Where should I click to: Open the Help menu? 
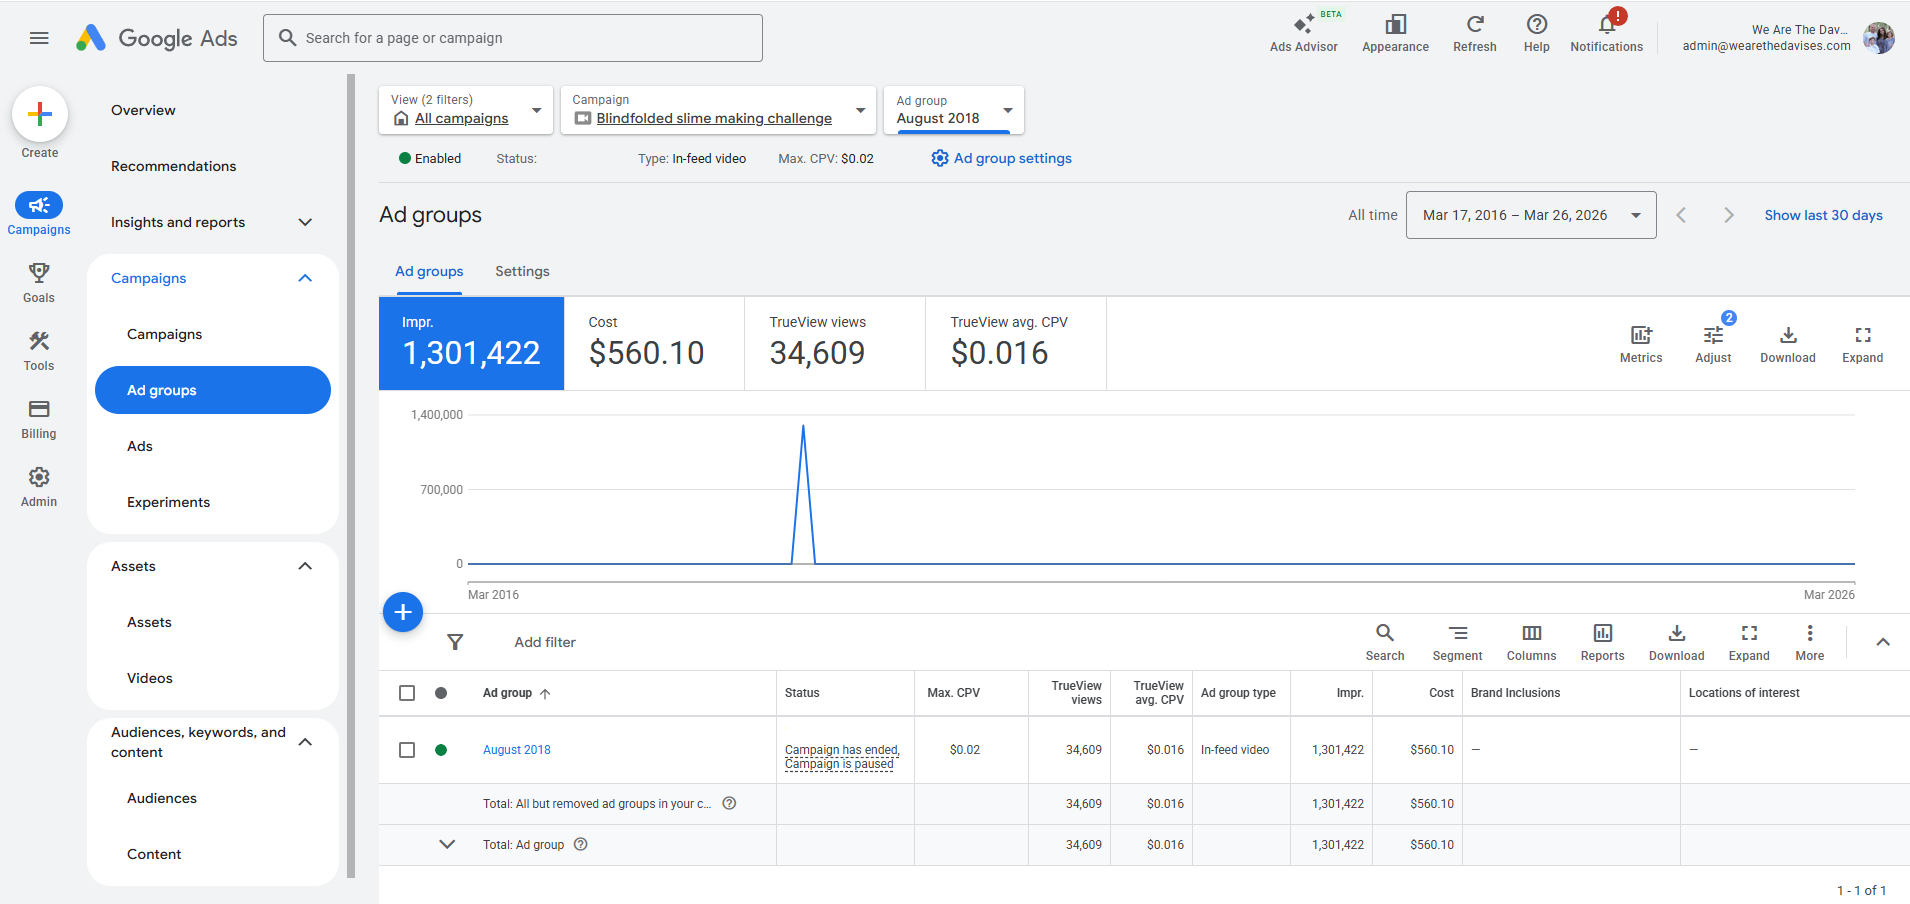pyautogui.click(x=1536, y=33)
